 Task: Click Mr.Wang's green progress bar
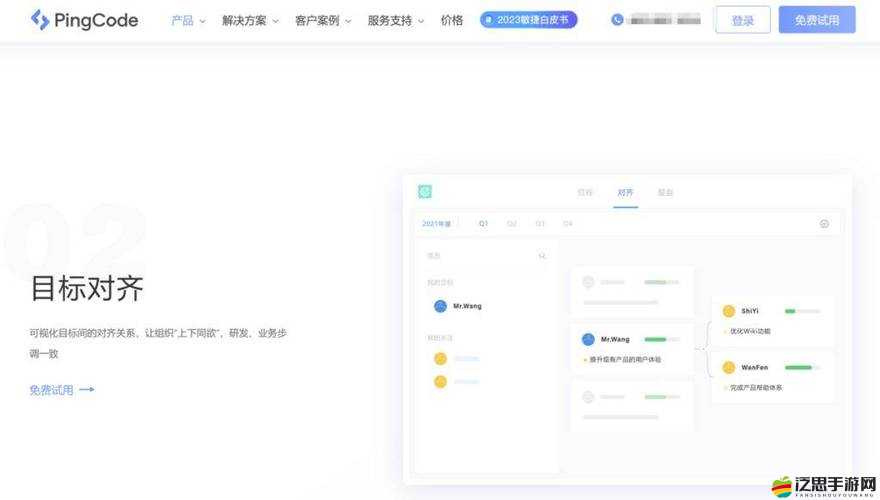661,340
